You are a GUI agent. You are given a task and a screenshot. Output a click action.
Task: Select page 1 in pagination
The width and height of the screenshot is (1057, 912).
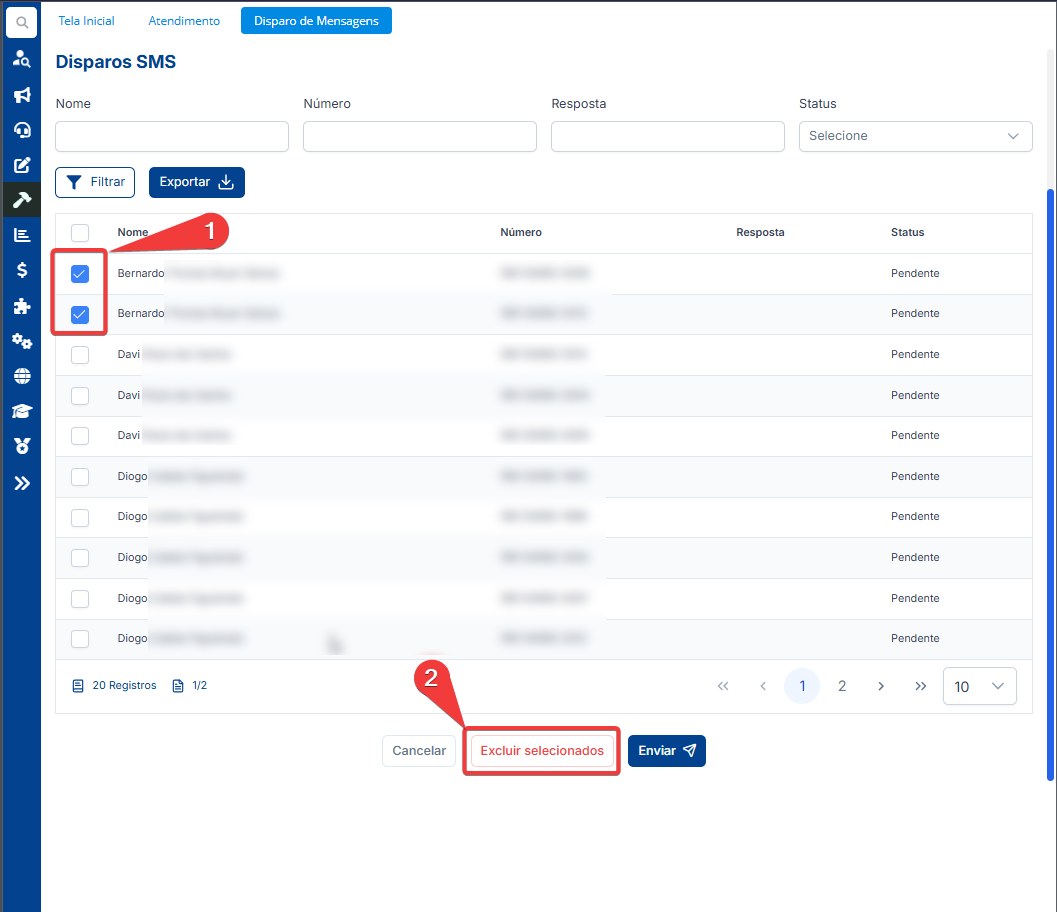[802, 686]
